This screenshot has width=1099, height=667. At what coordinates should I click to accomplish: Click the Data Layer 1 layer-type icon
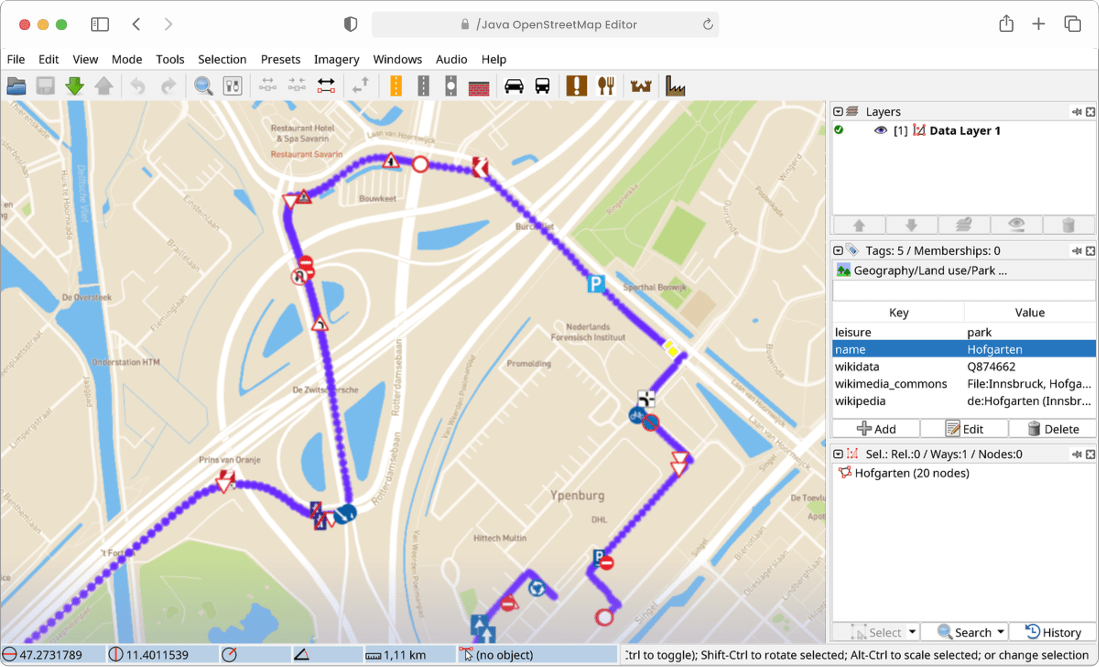[919, 130]
